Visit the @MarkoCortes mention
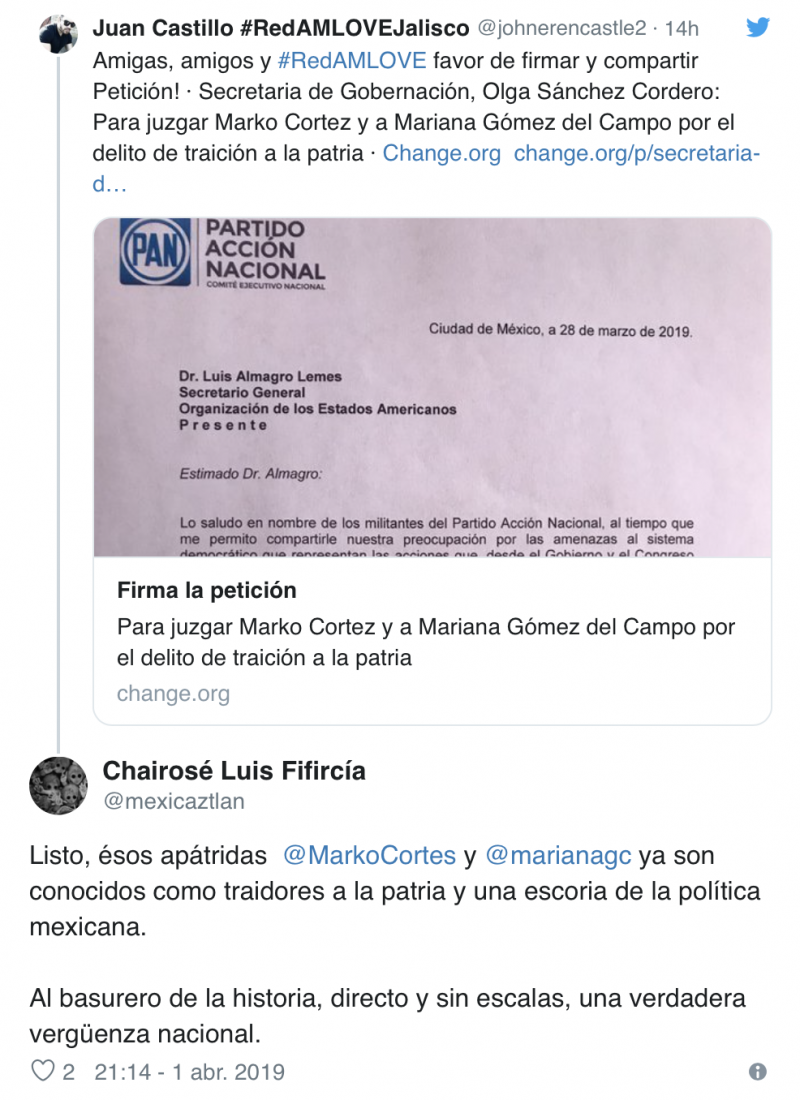This screenshot has height=1100, width=800. [x=368, y=856]
